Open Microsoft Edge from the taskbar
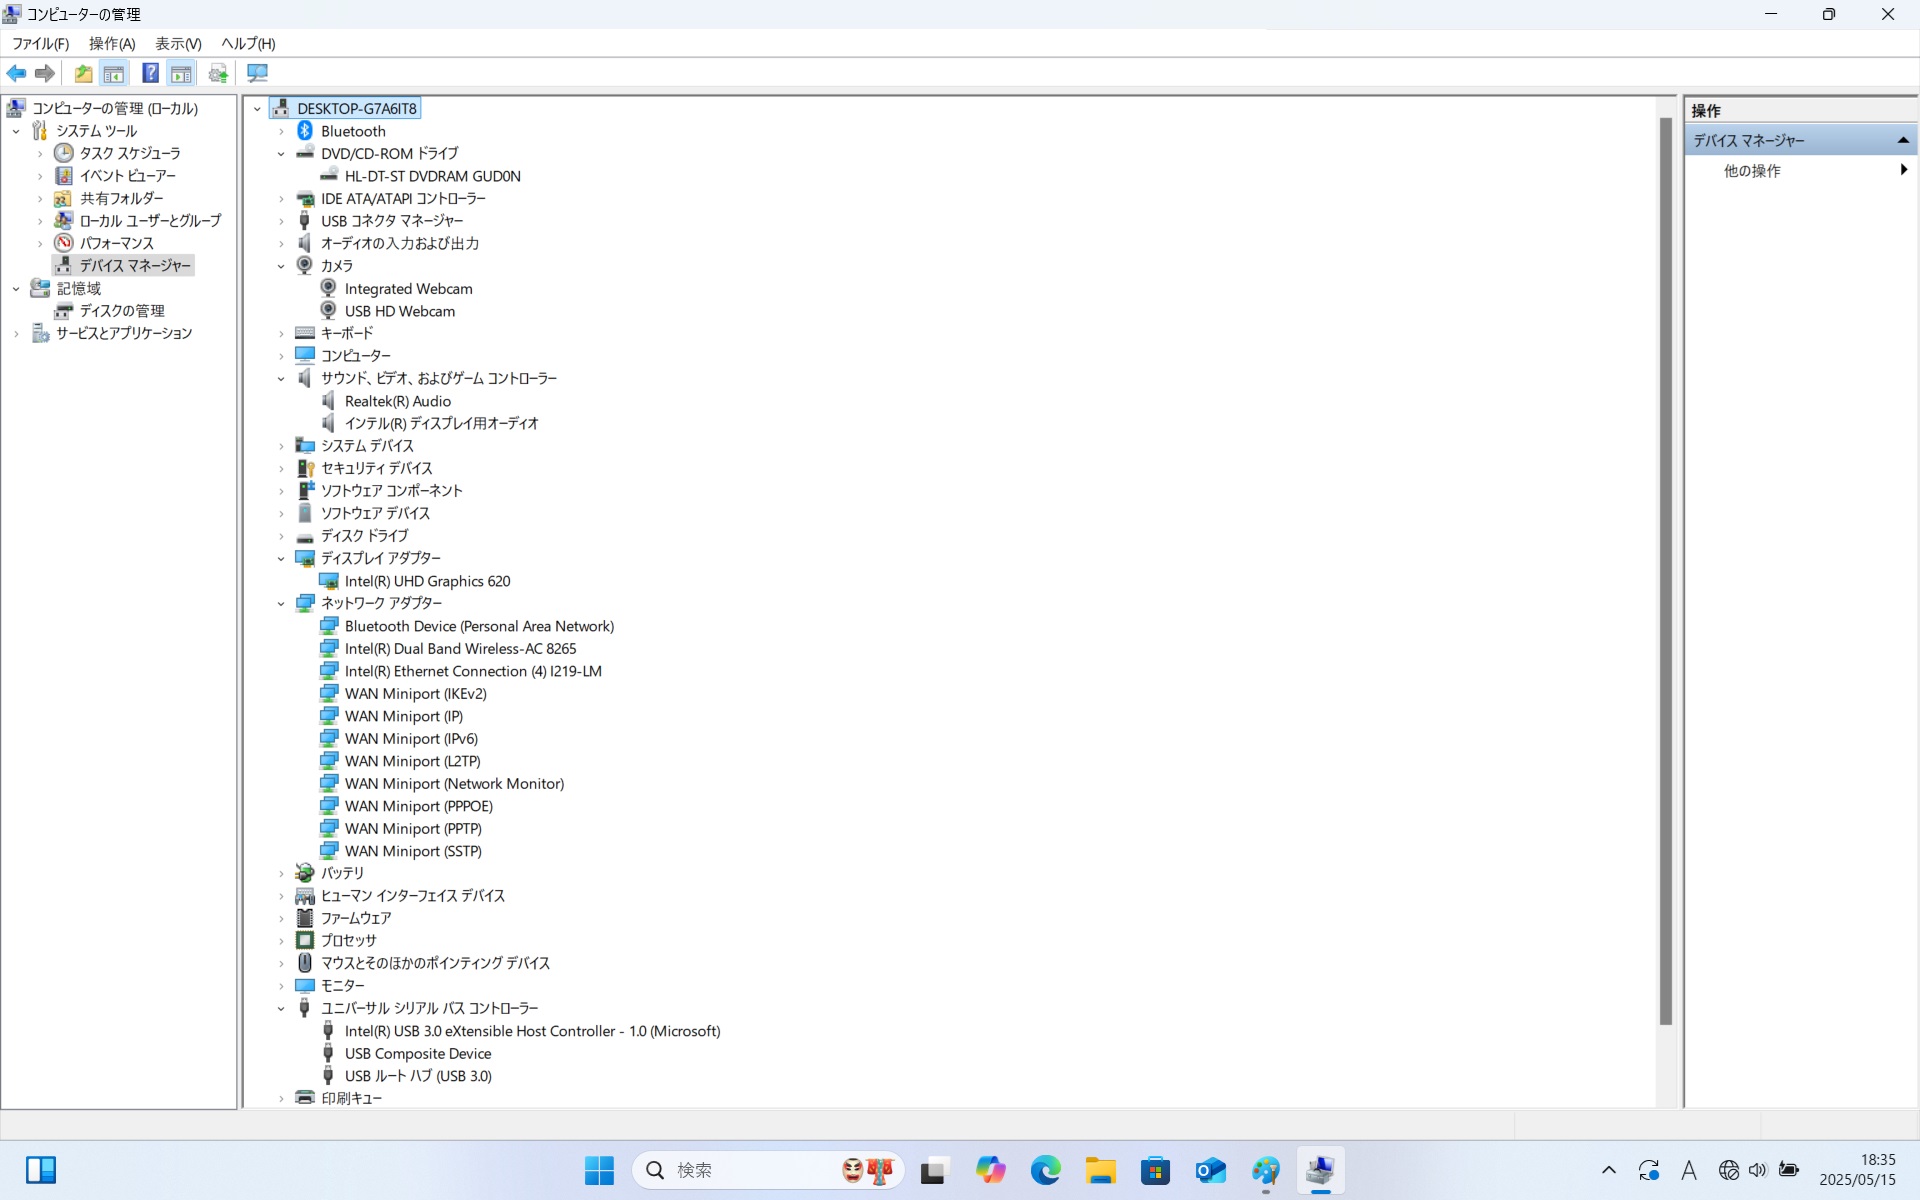The height and width of the screenshot is (1200, 1920). coord(1045,1170)
